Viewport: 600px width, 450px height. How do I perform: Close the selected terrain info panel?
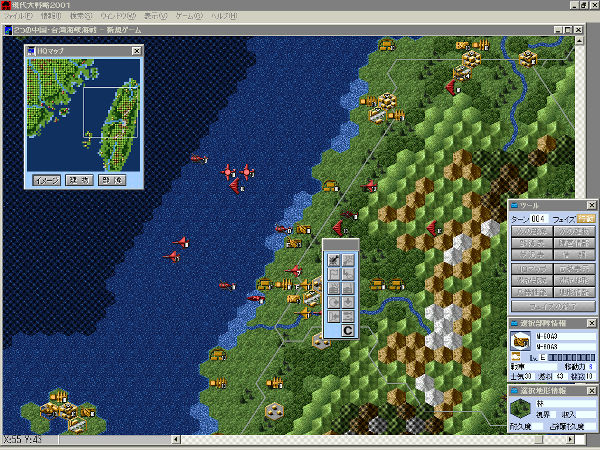pos(591,391)
